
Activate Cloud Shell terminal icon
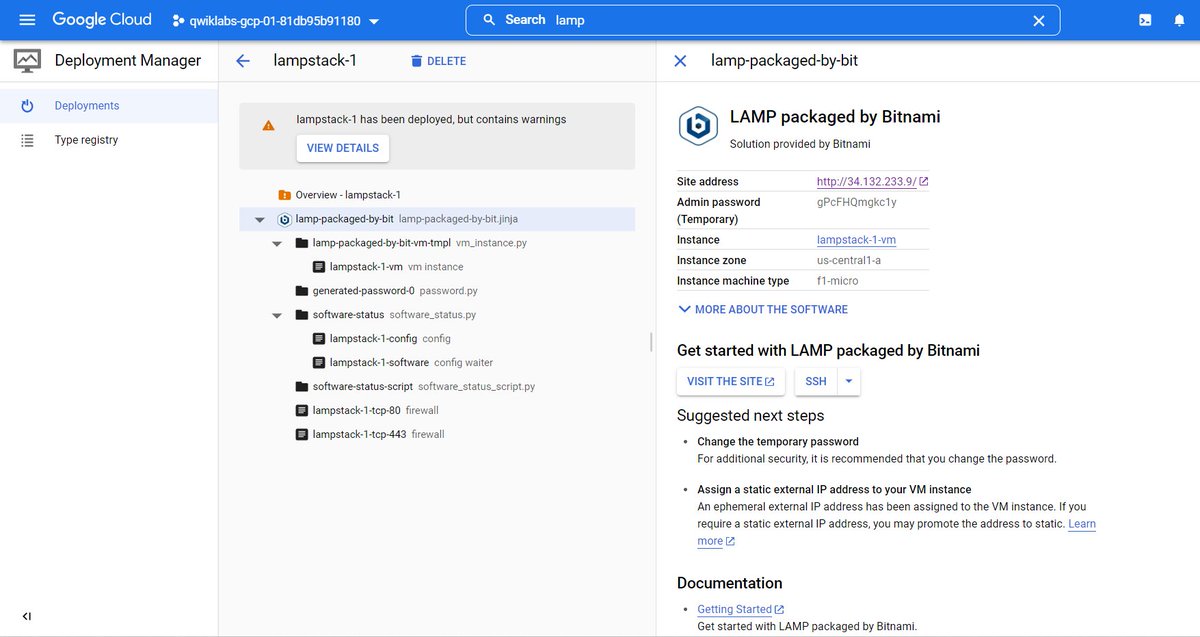pyautogui.click(x=1144, y=20)
